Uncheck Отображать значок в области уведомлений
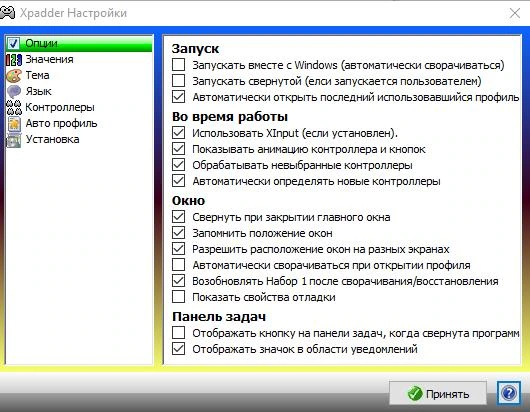Viewport: 530px width, 412px height. [178, 348]
